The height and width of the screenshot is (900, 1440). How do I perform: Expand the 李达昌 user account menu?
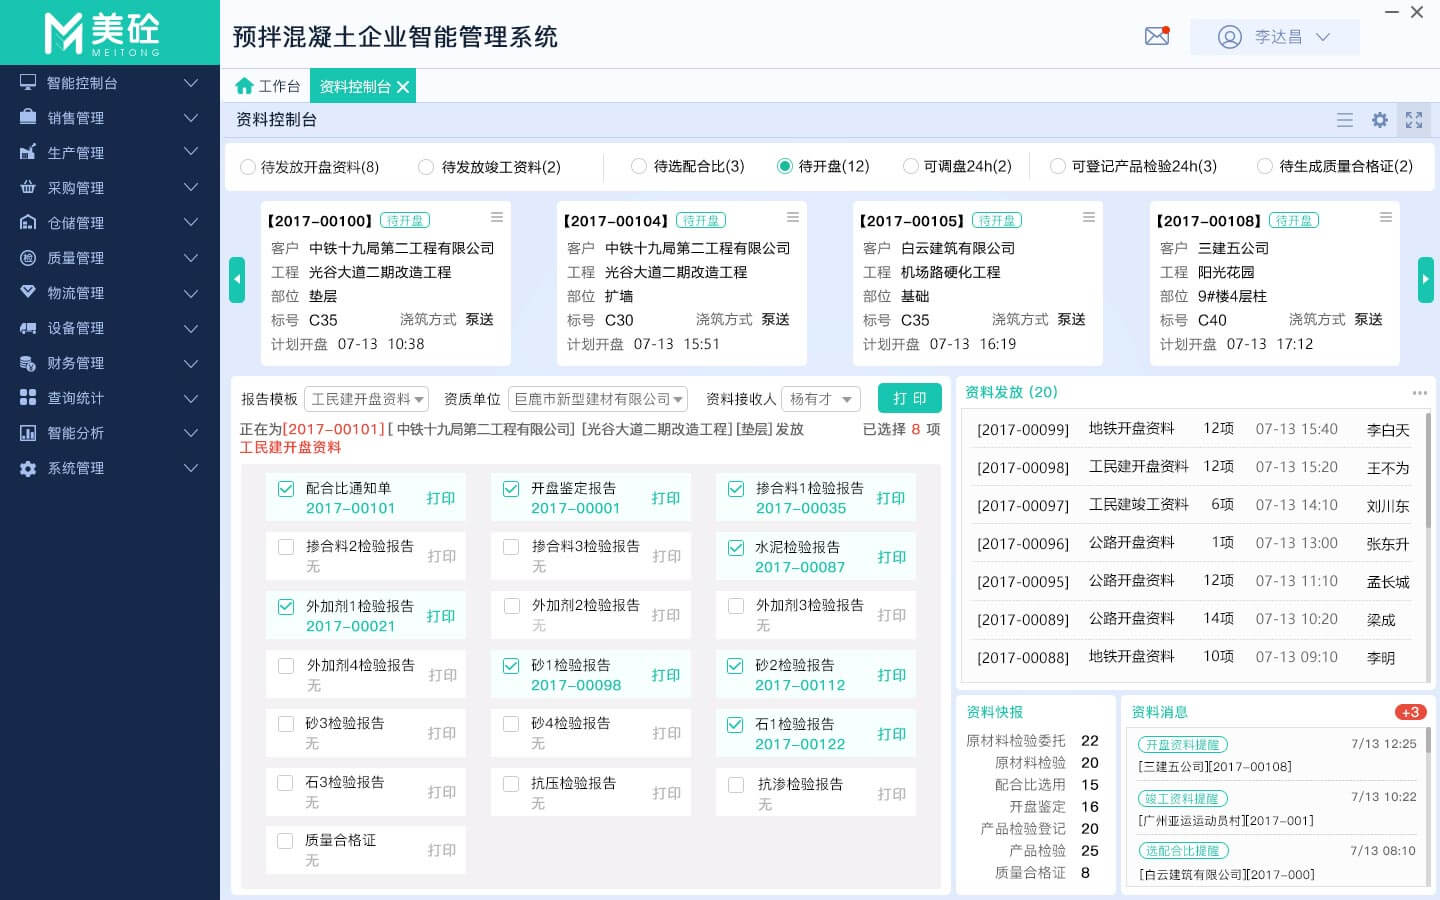pyautogui.click(x=1274, y=37)
